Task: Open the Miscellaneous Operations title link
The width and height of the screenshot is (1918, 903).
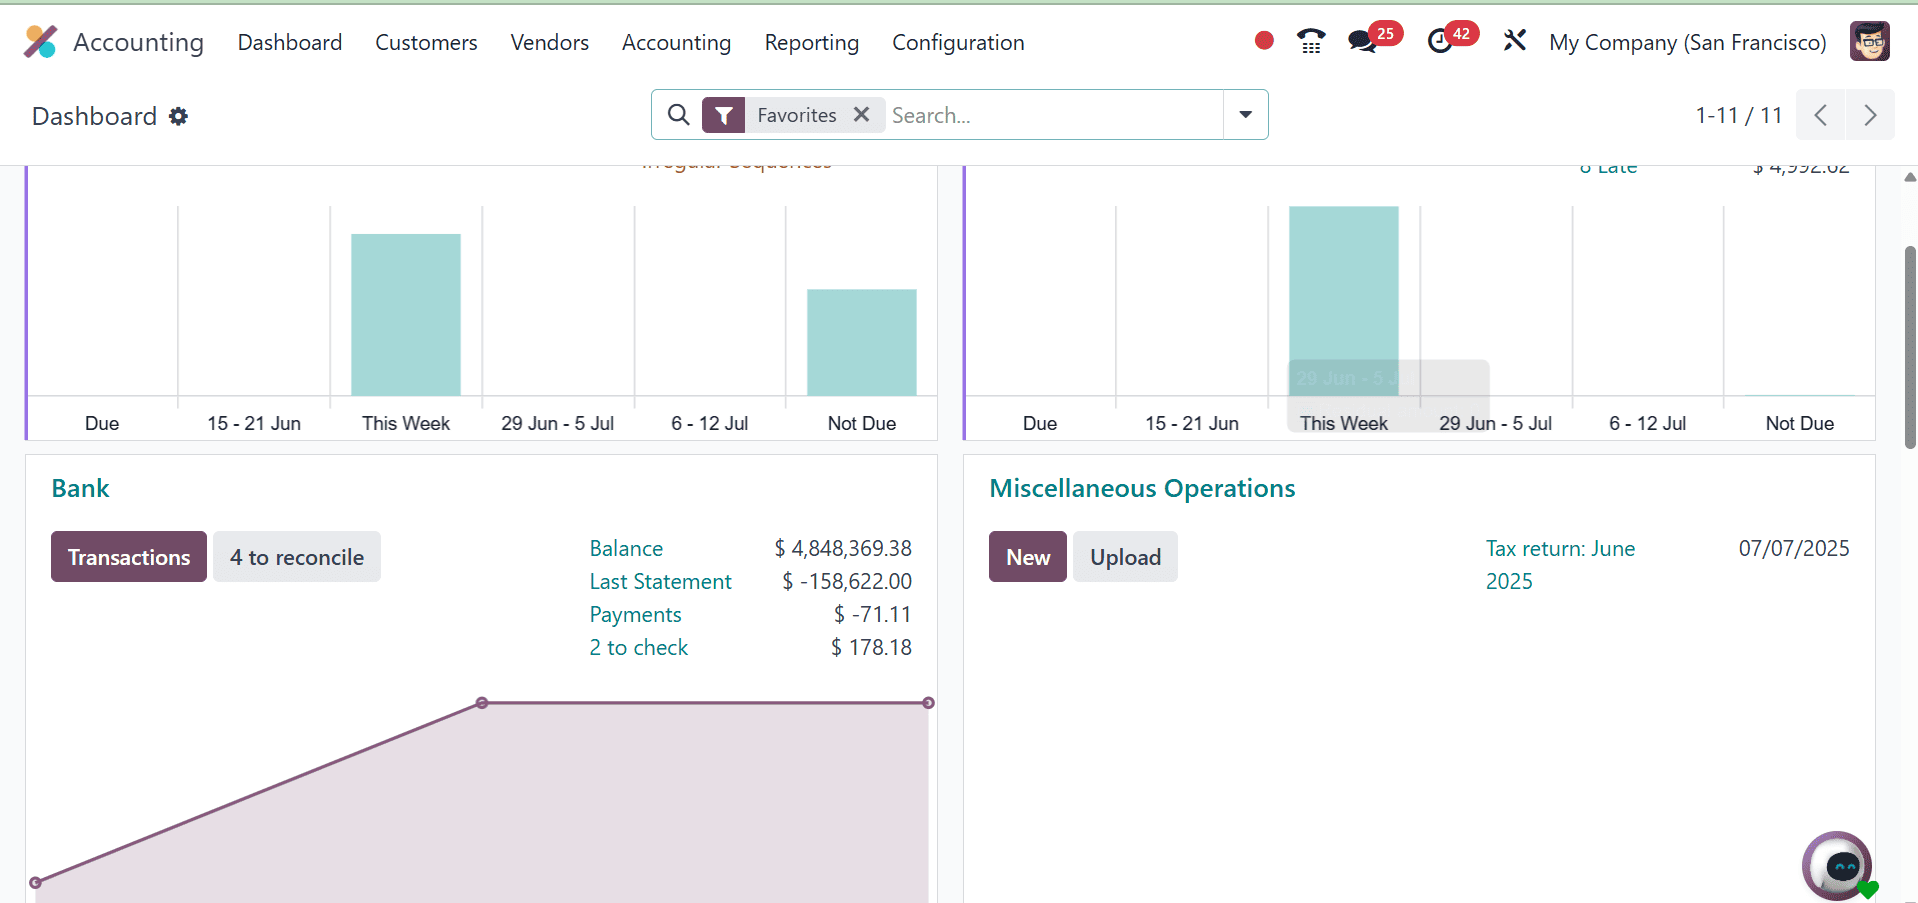Action: pos(1142,488)
